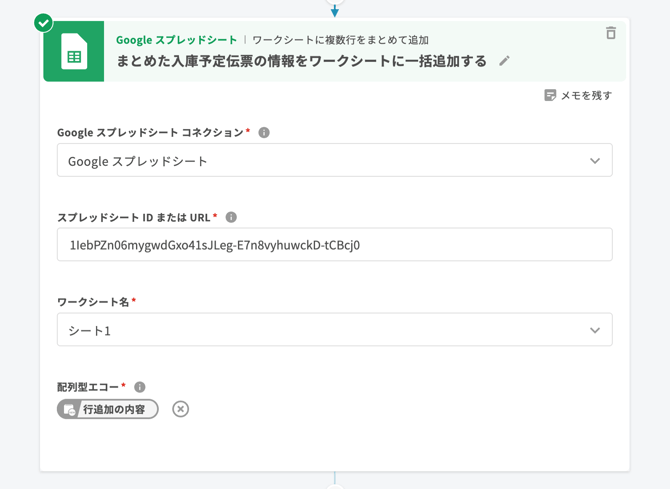Show info for 配列型エコー field
This screenshot has height=489, width=670.
click(x=140, y=387)
